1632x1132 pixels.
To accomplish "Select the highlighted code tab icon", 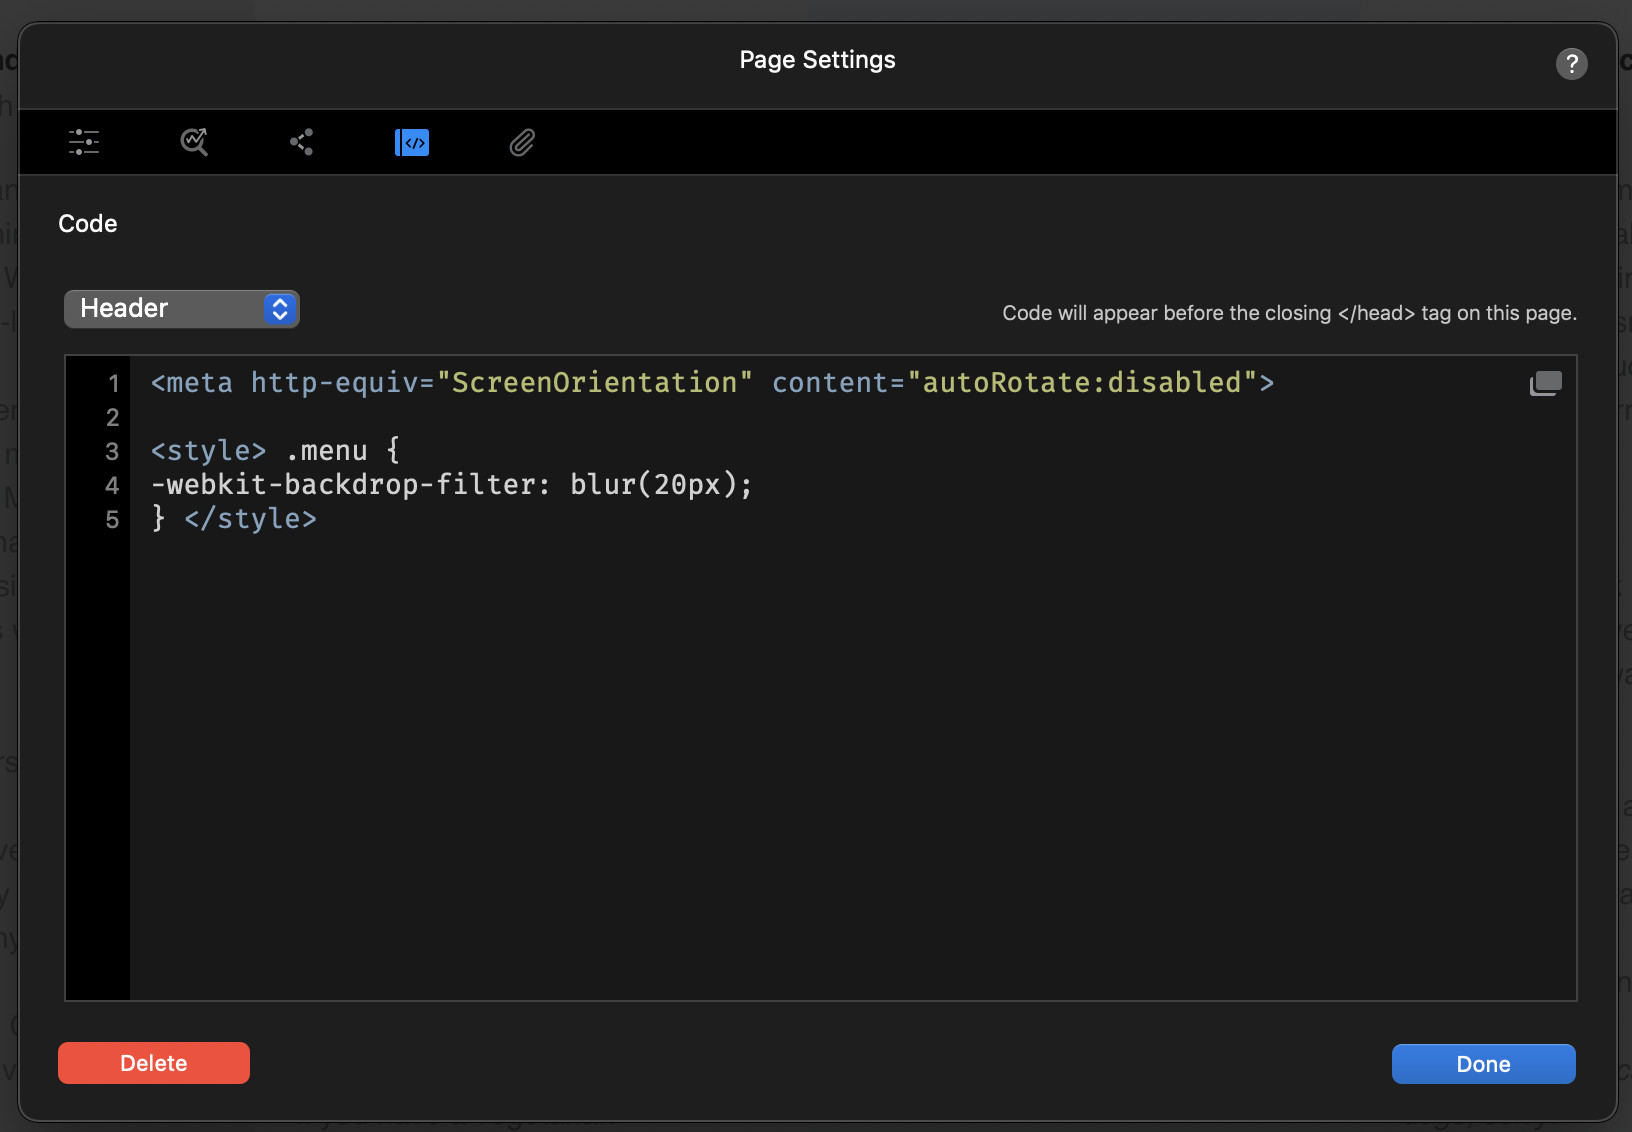I will click(x=412, y=142).
